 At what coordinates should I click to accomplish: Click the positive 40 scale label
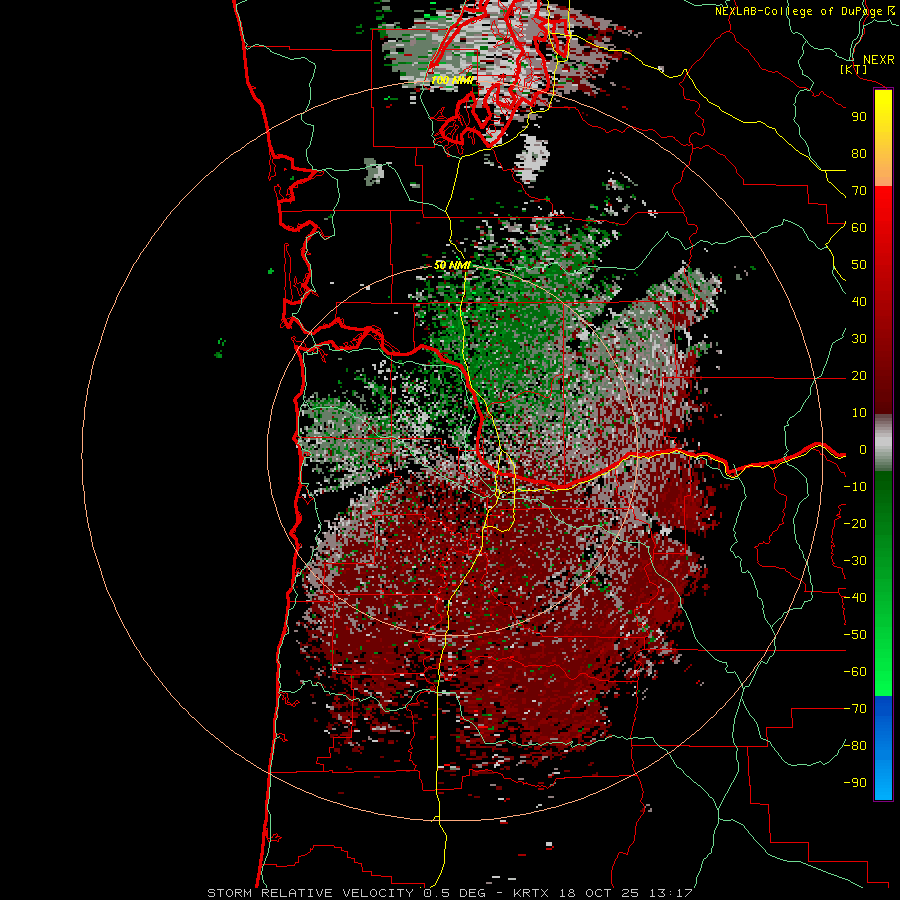pyautogui.click(x=859, y=302)
